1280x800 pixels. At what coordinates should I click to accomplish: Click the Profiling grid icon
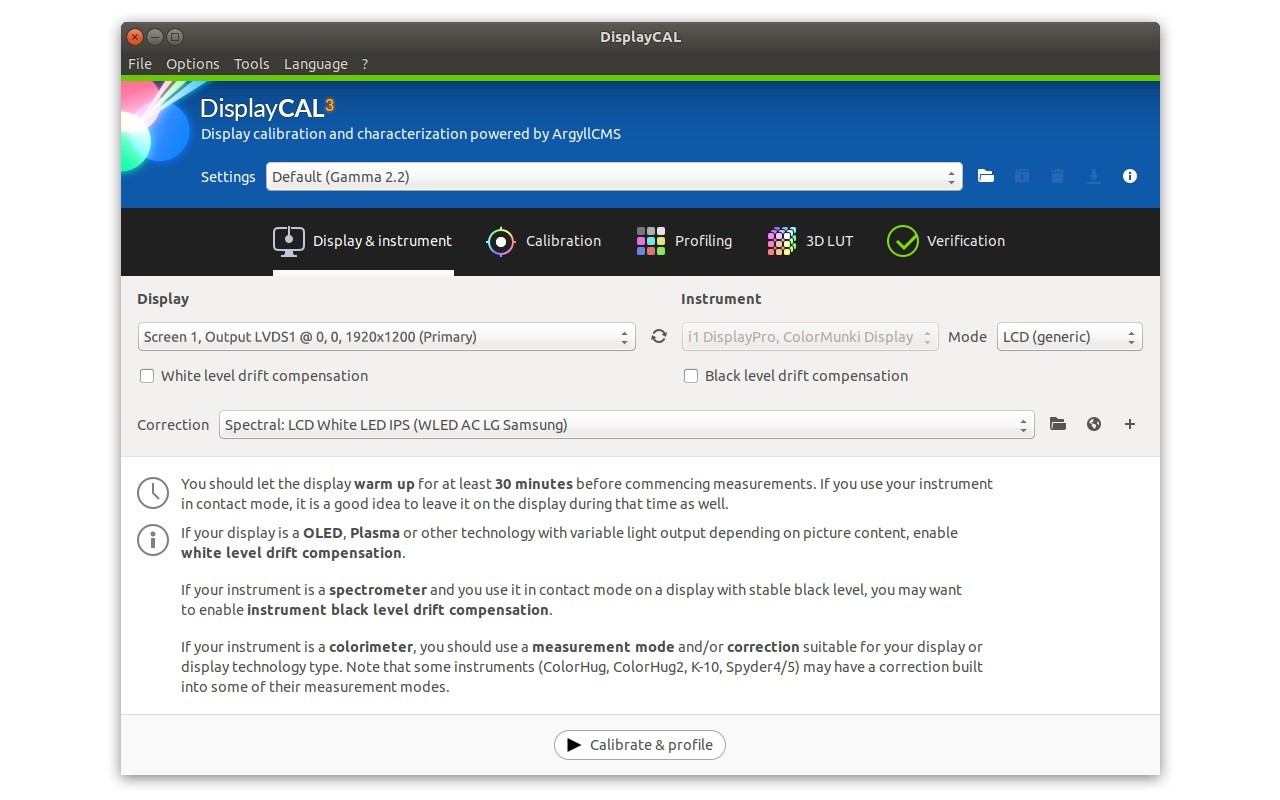(x=650, y=240)
